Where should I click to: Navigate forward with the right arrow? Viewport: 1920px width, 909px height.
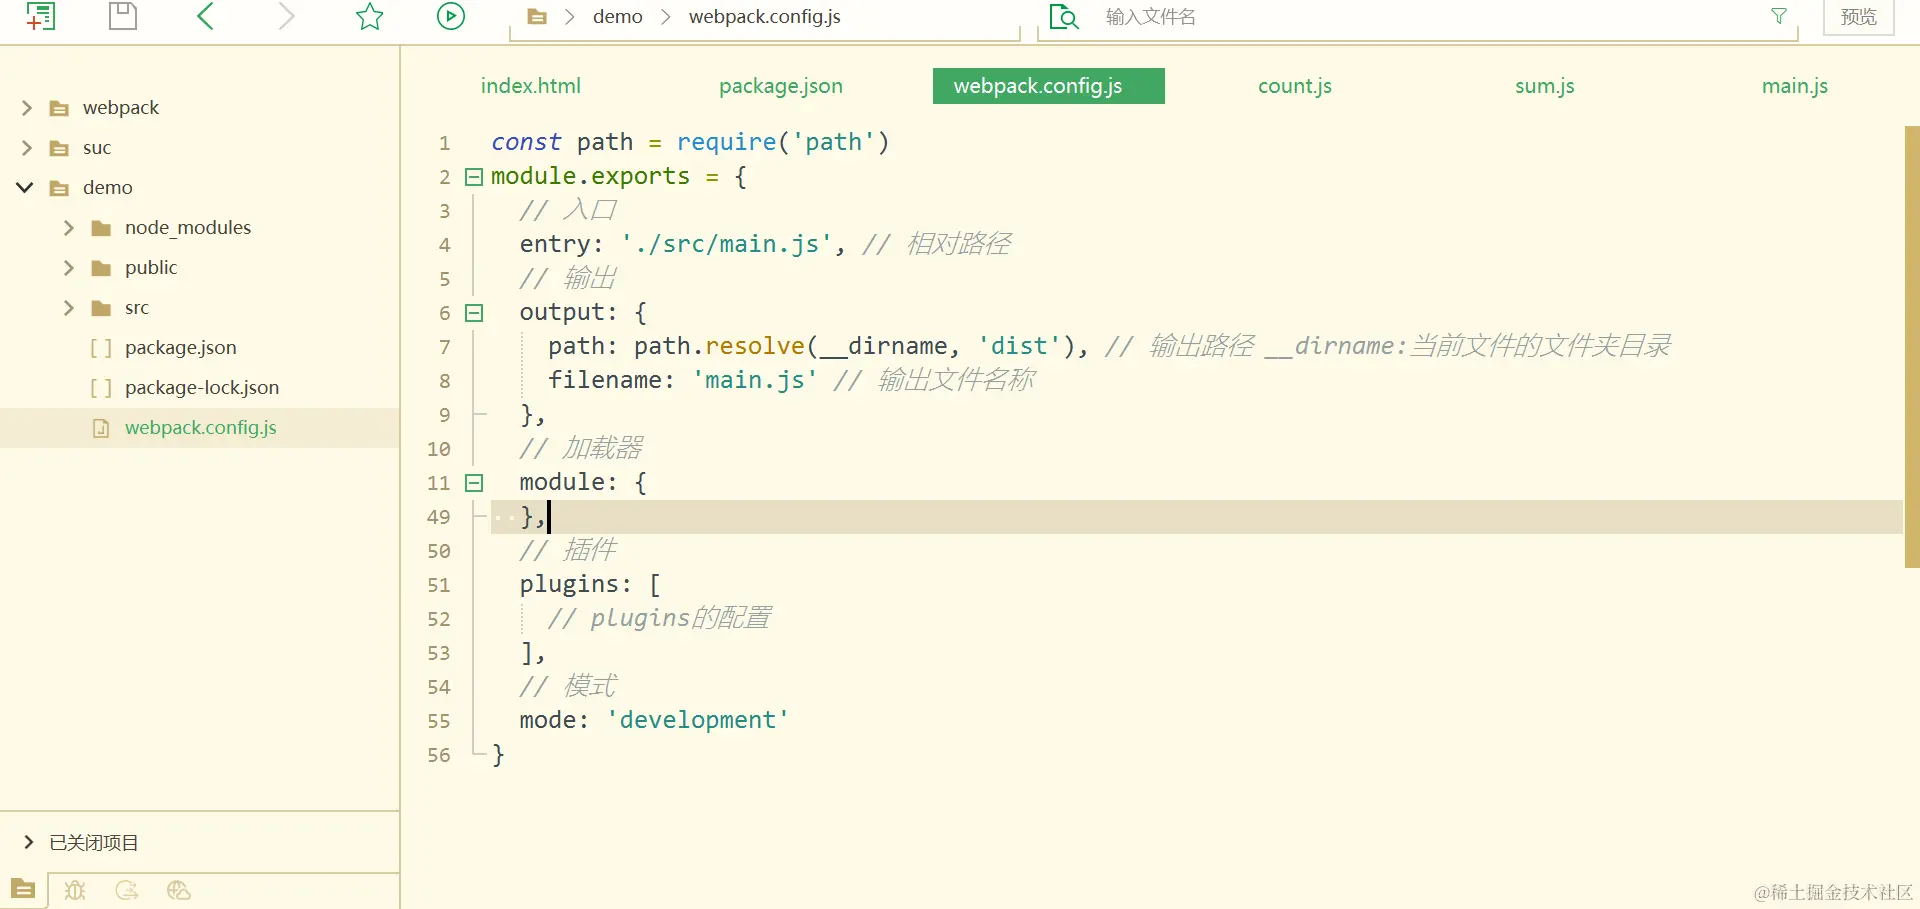287,16
